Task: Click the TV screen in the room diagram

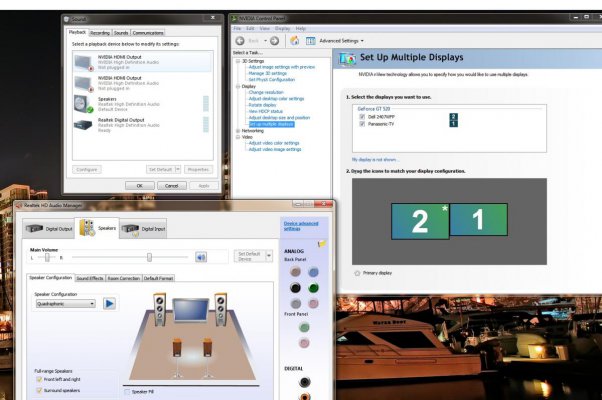Action: coord(190,310)
